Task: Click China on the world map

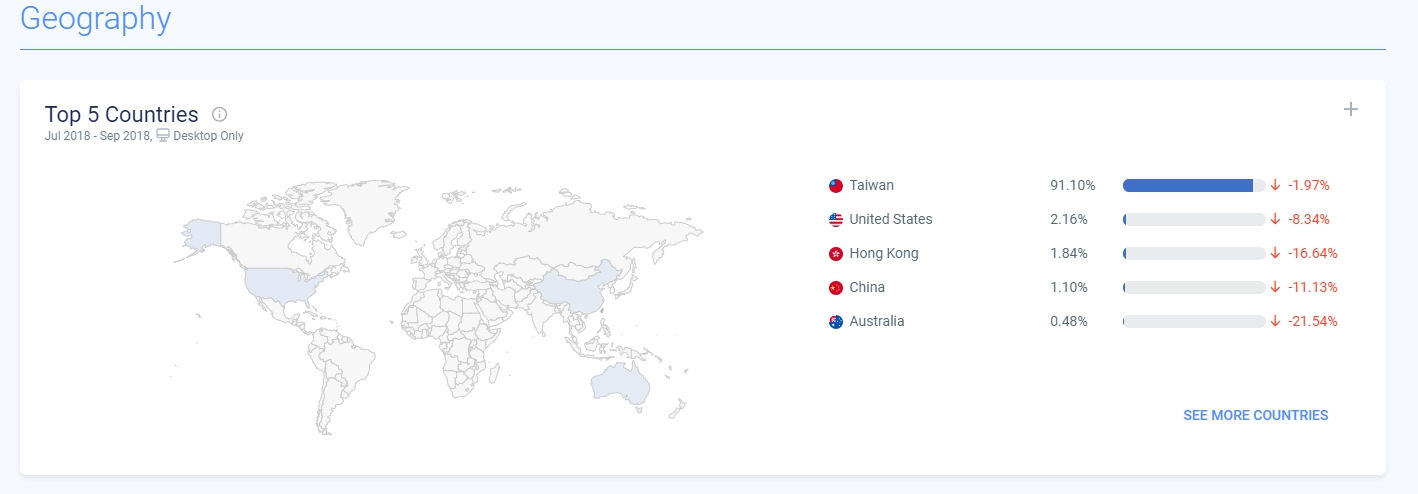Action: click(x=573, y=287)
